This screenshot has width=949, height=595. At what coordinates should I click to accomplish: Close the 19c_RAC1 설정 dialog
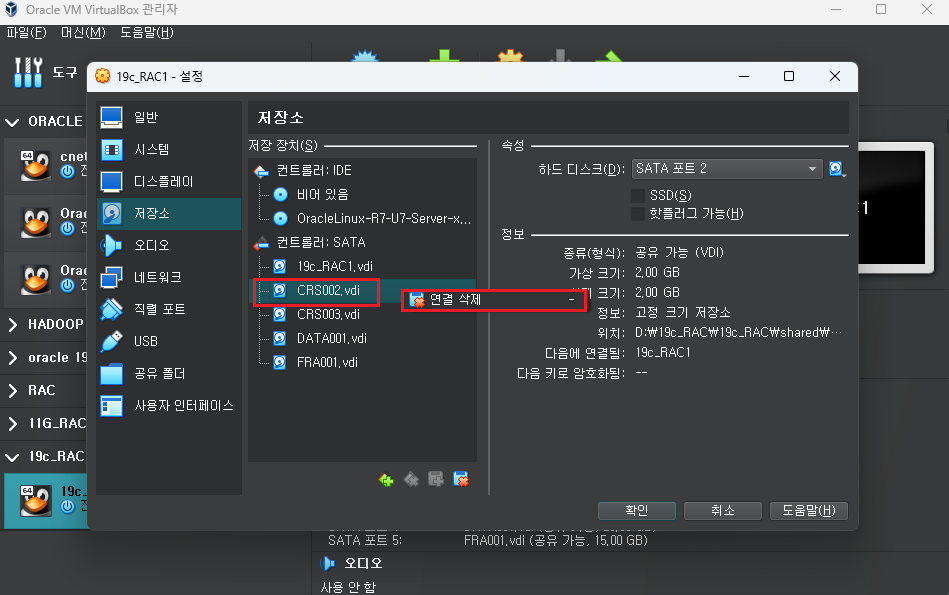835,76
